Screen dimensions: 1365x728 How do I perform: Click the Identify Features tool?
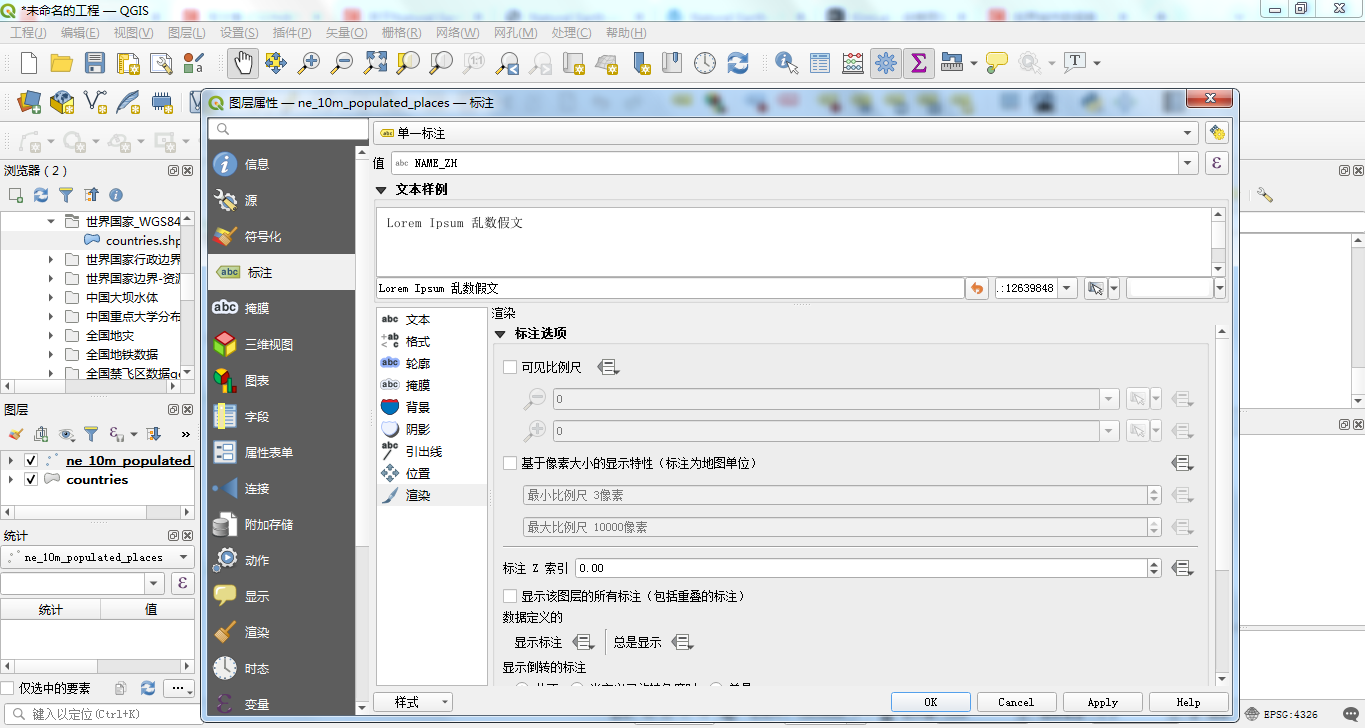point(787,63)
